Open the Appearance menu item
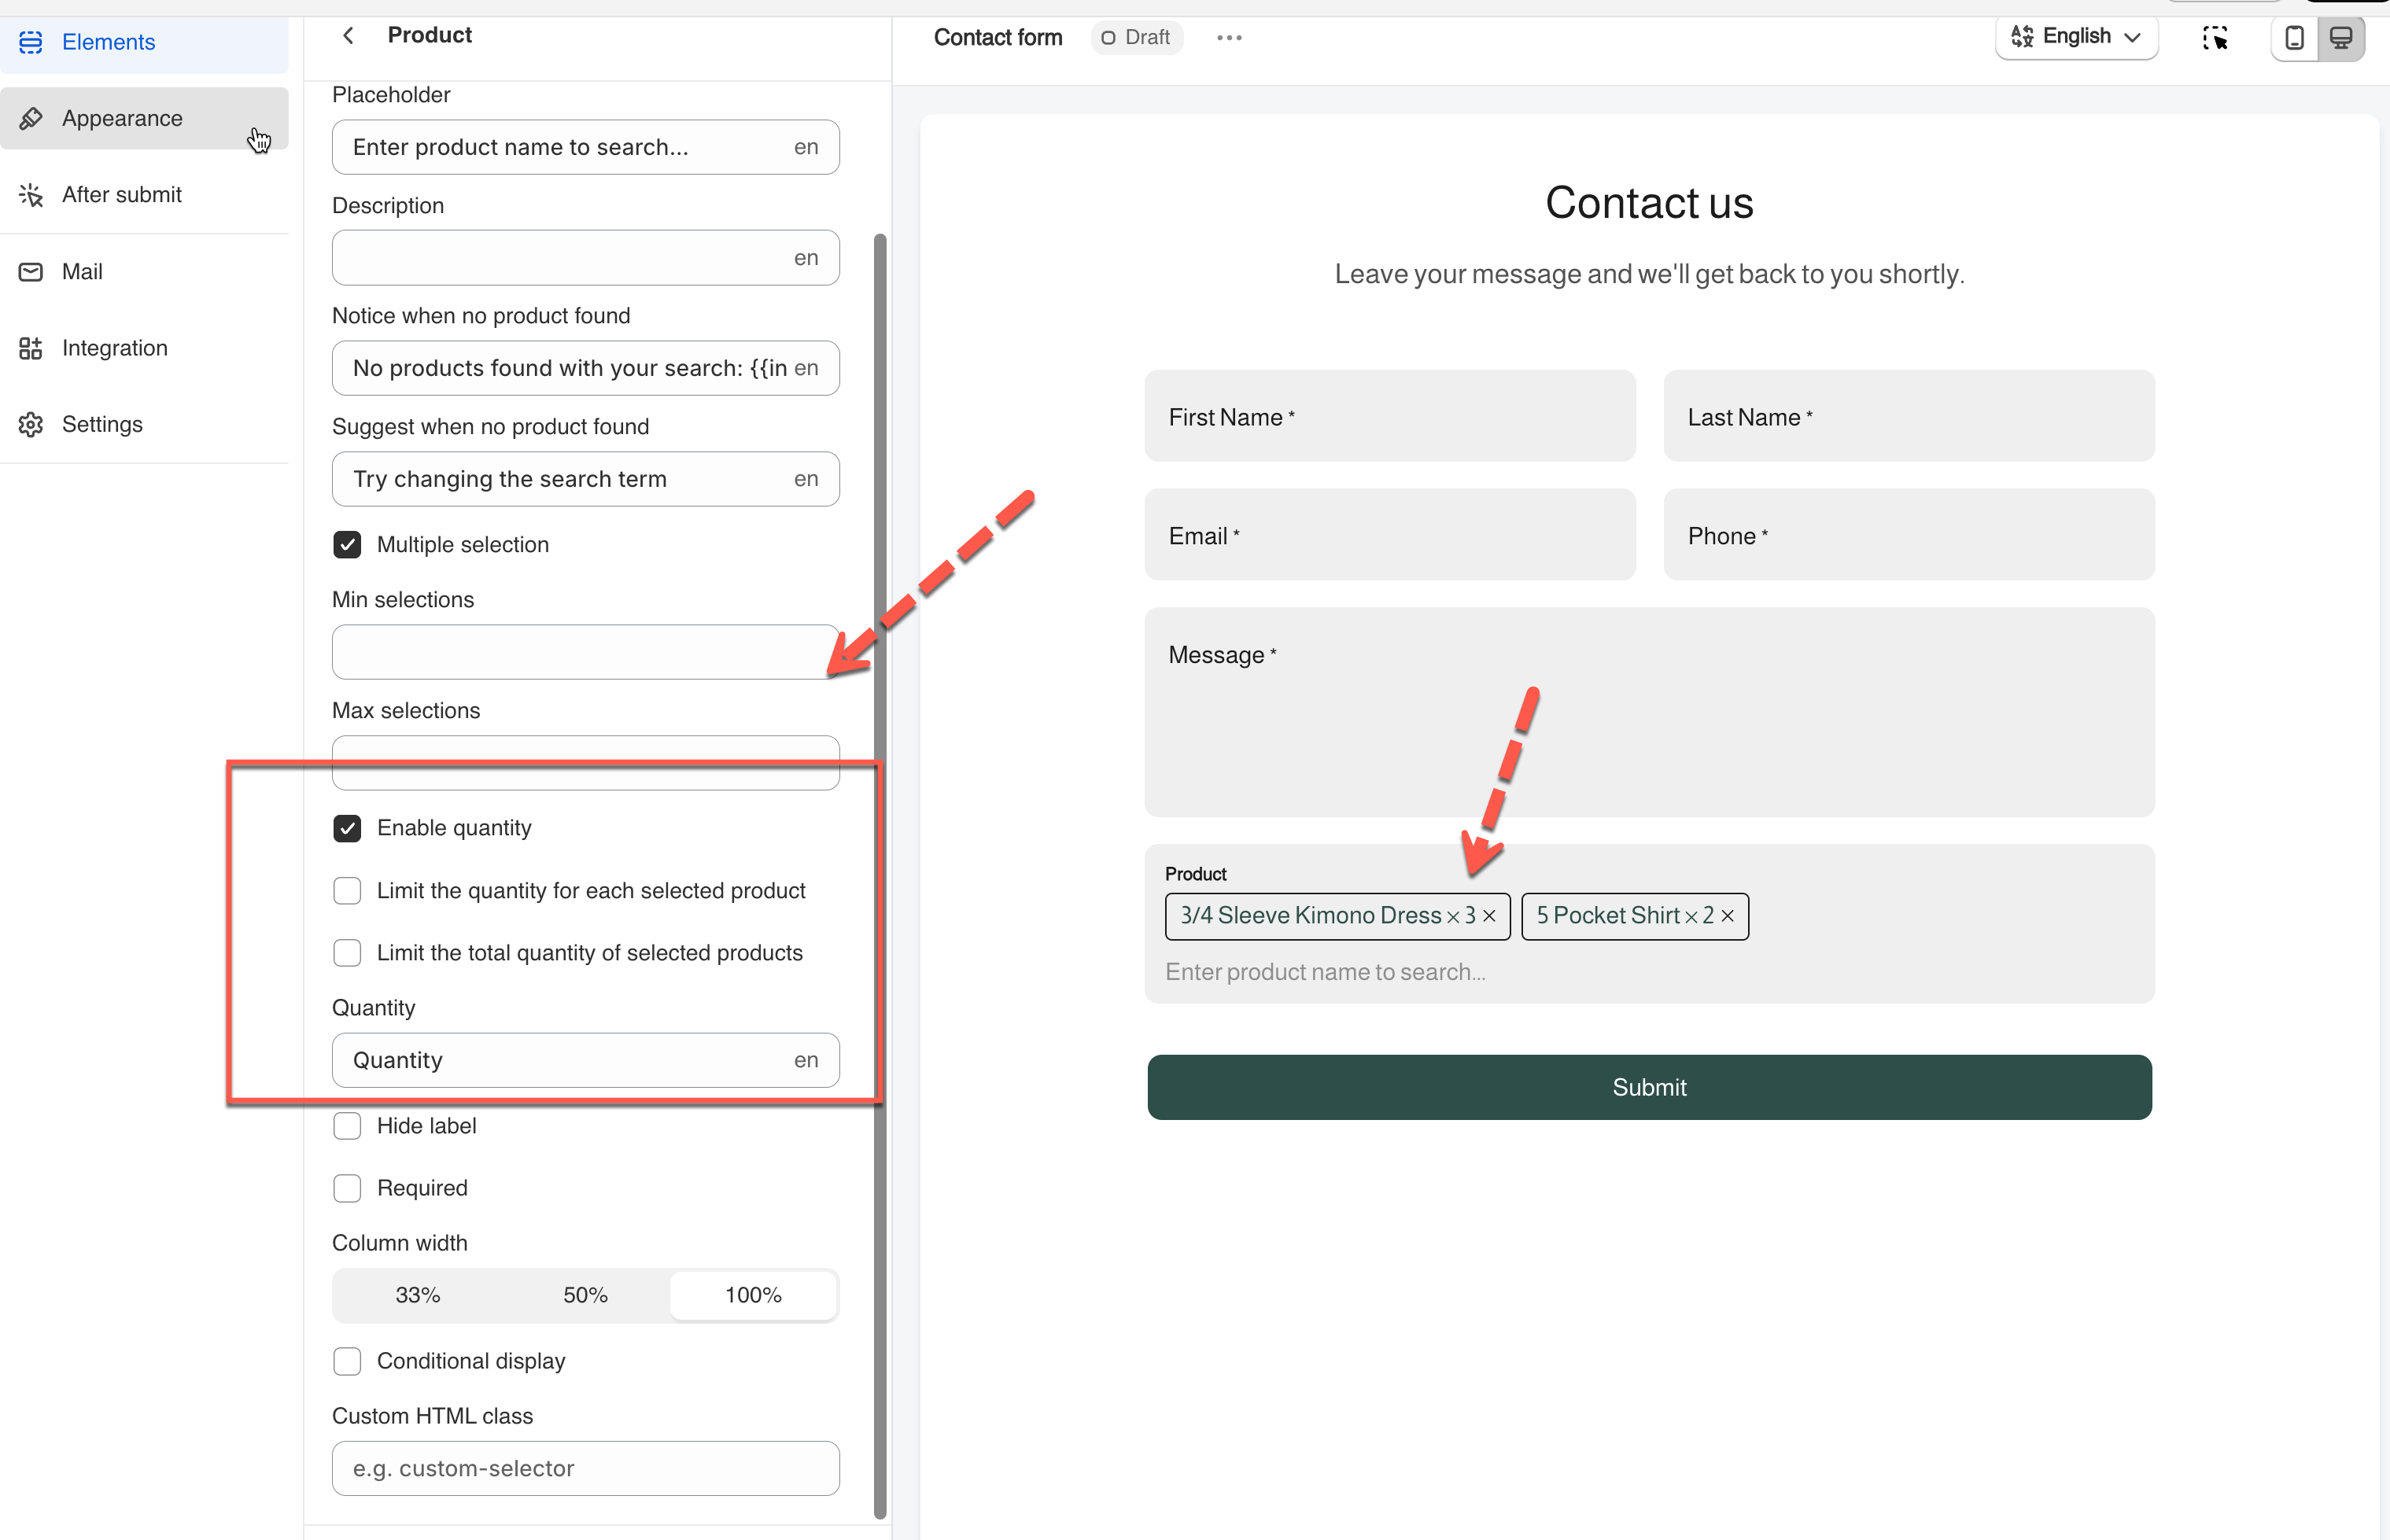 click(x=122, y=119)
